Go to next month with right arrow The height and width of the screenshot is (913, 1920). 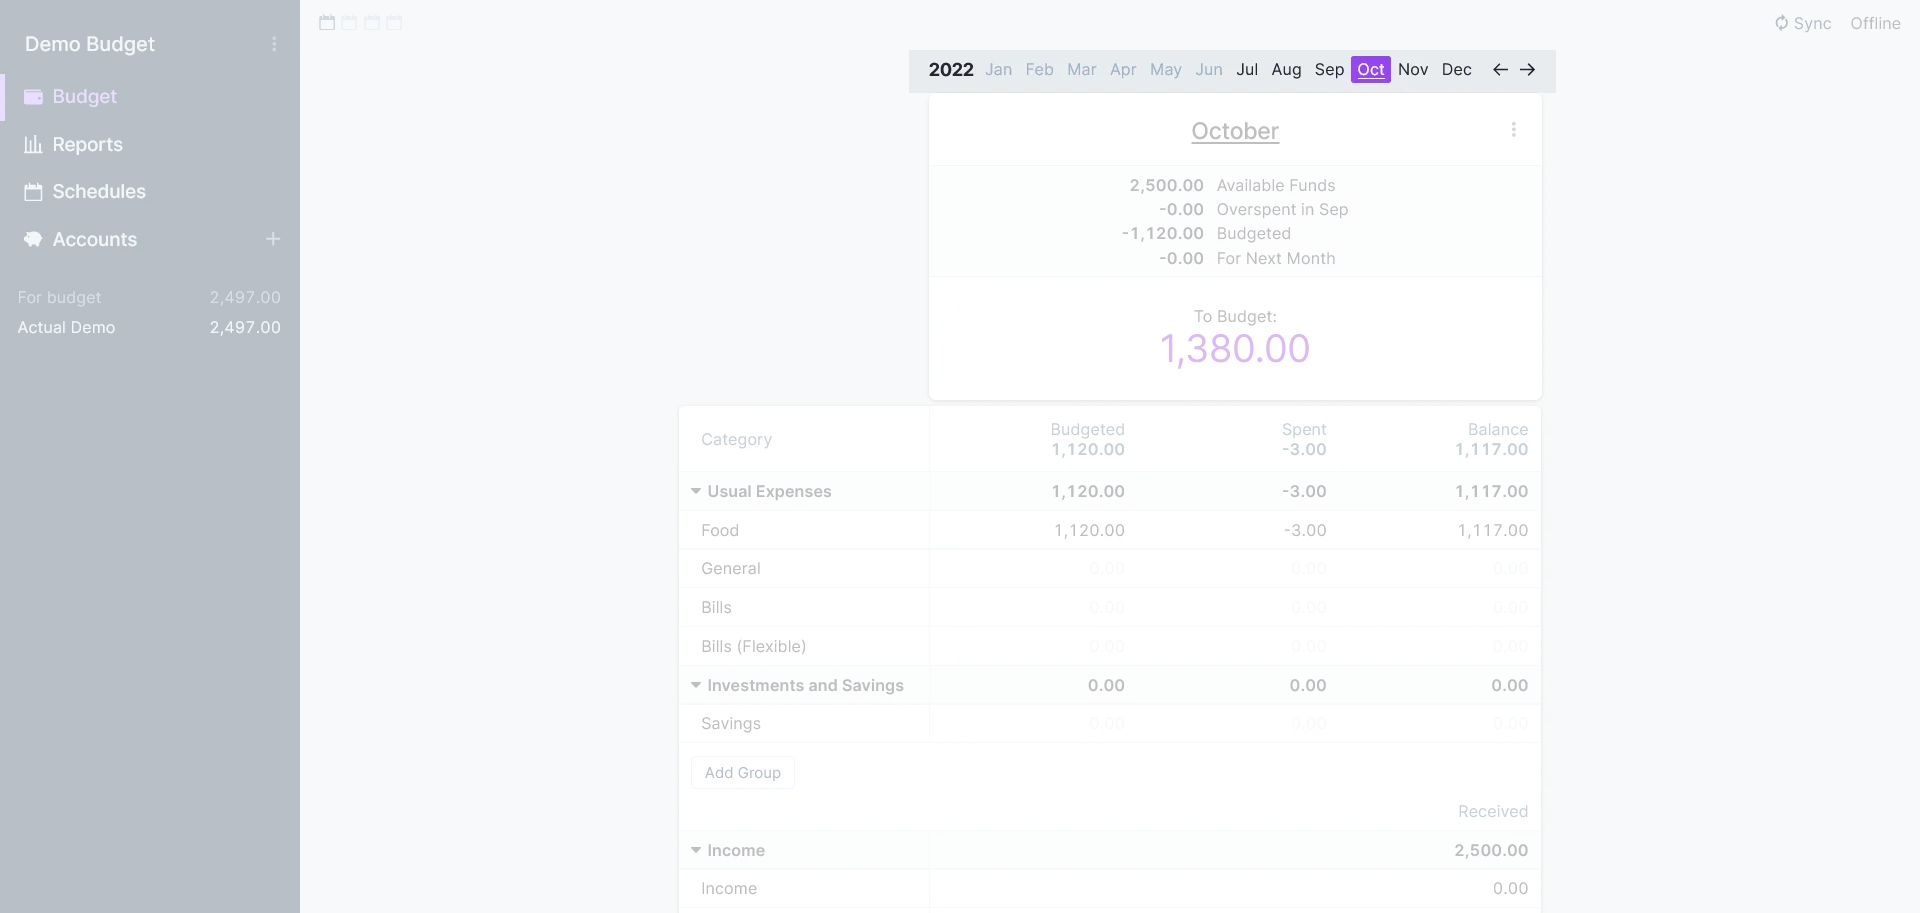coord(1527,70)
